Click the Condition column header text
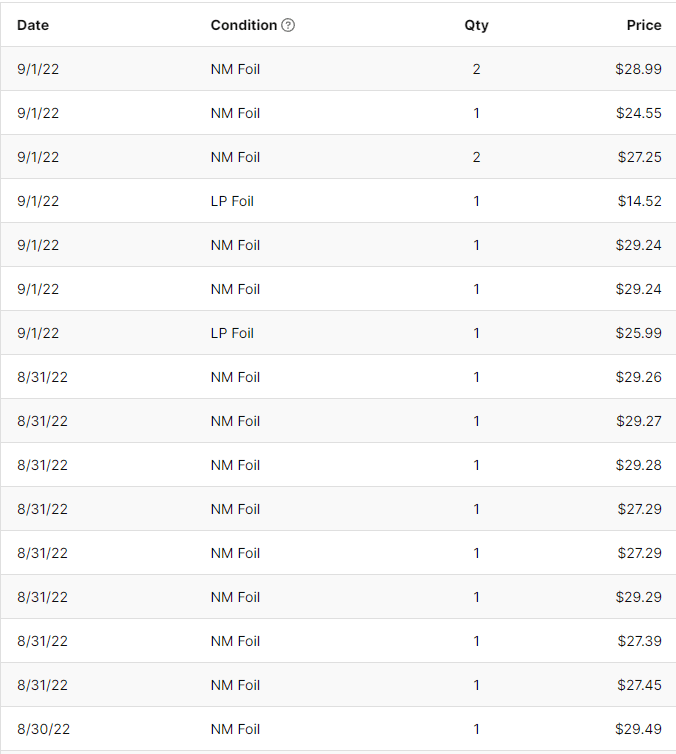Viewport: 676px width, 754px height. [243, 25]
